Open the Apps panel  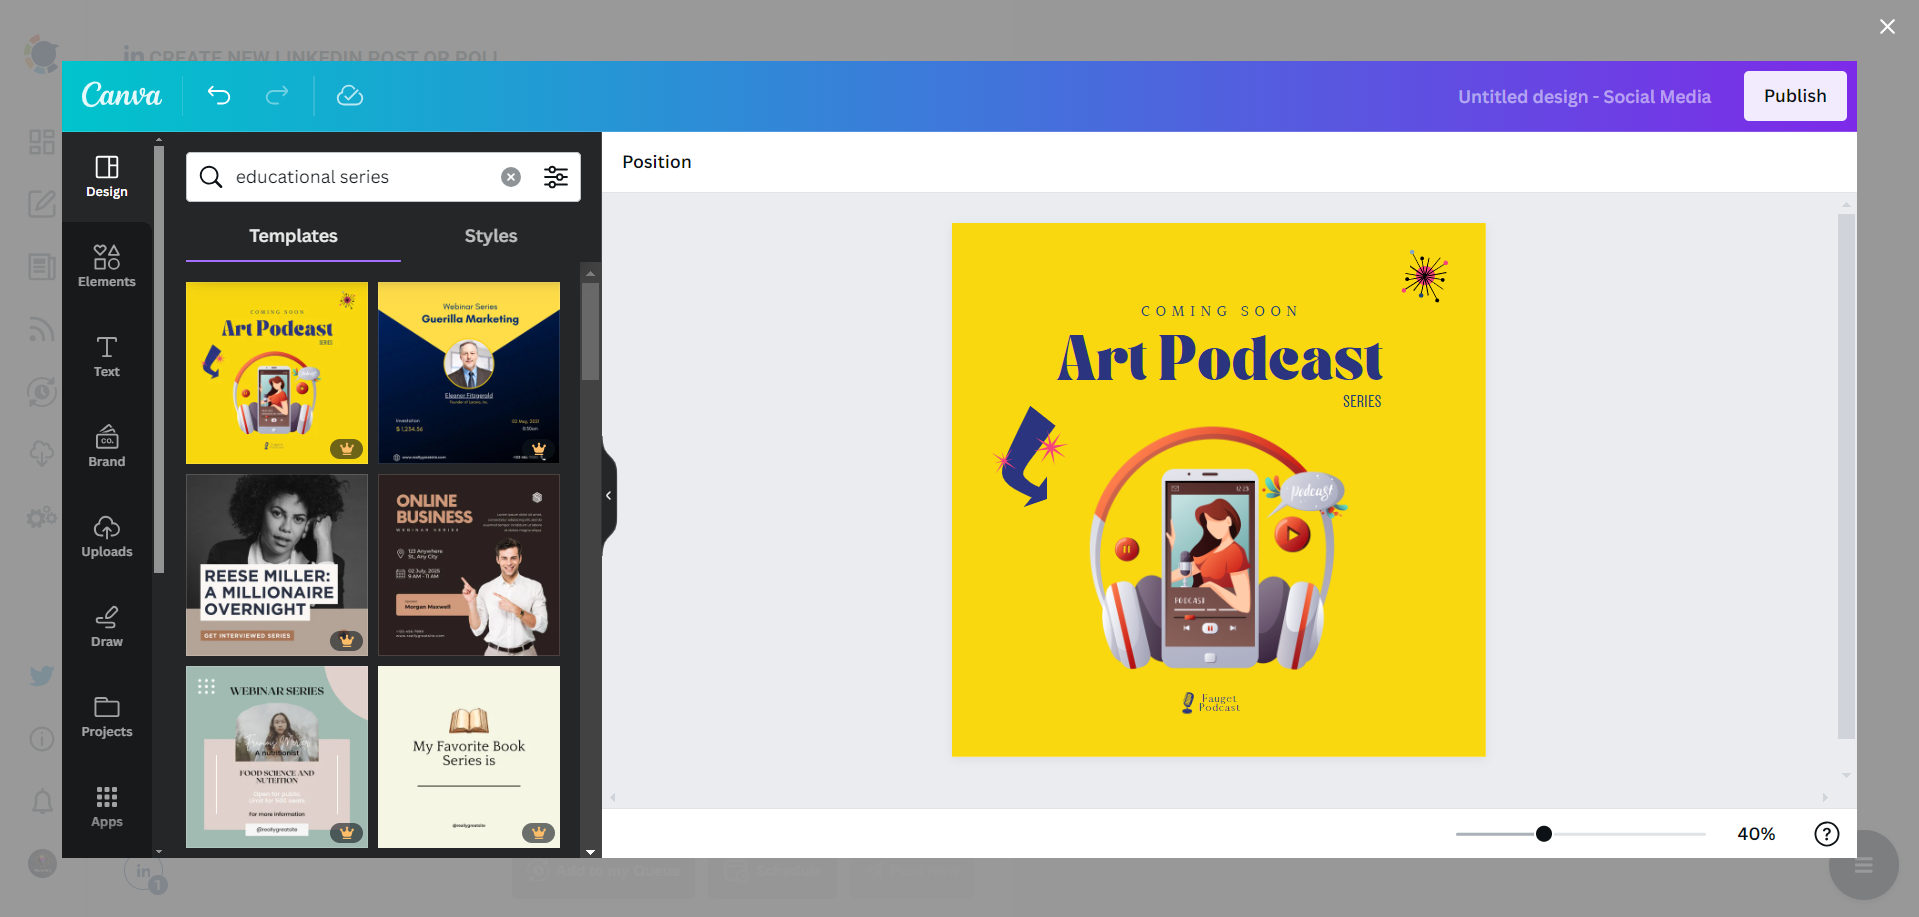click(106, 806)
